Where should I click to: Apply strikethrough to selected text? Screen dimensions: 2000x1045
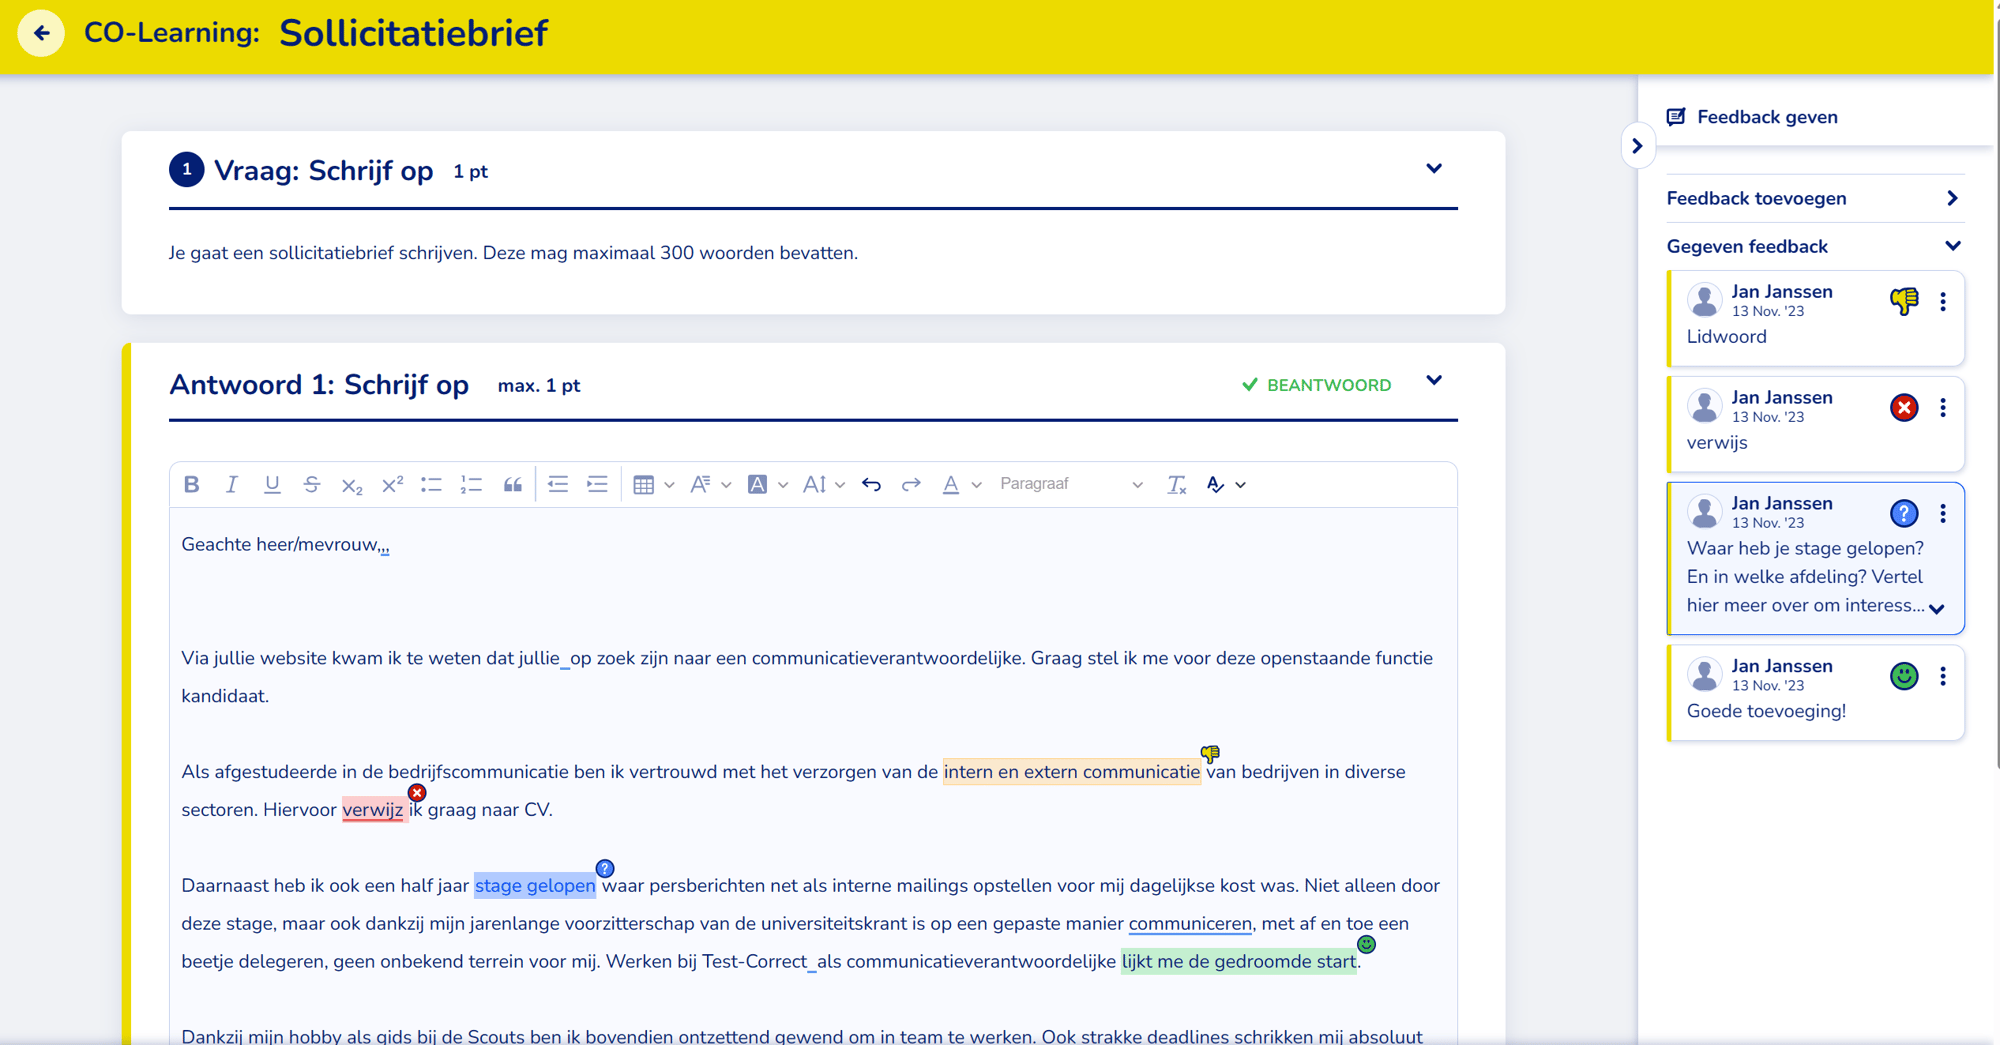312,484
